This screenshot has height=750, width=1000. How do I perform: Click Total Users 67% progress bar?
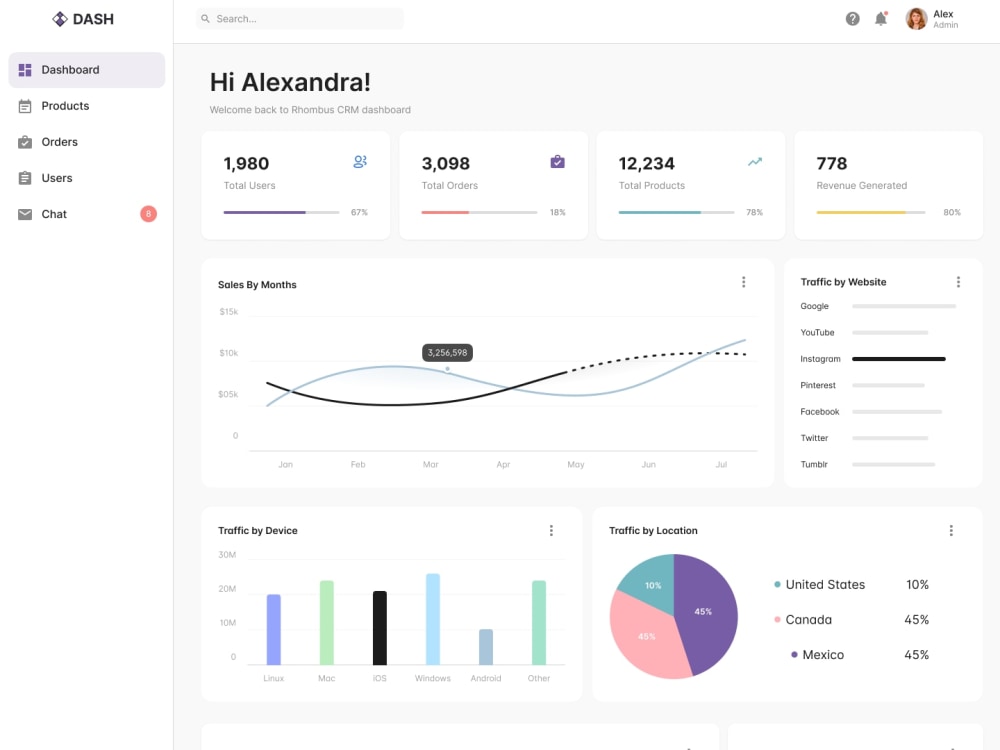(281, 212)
